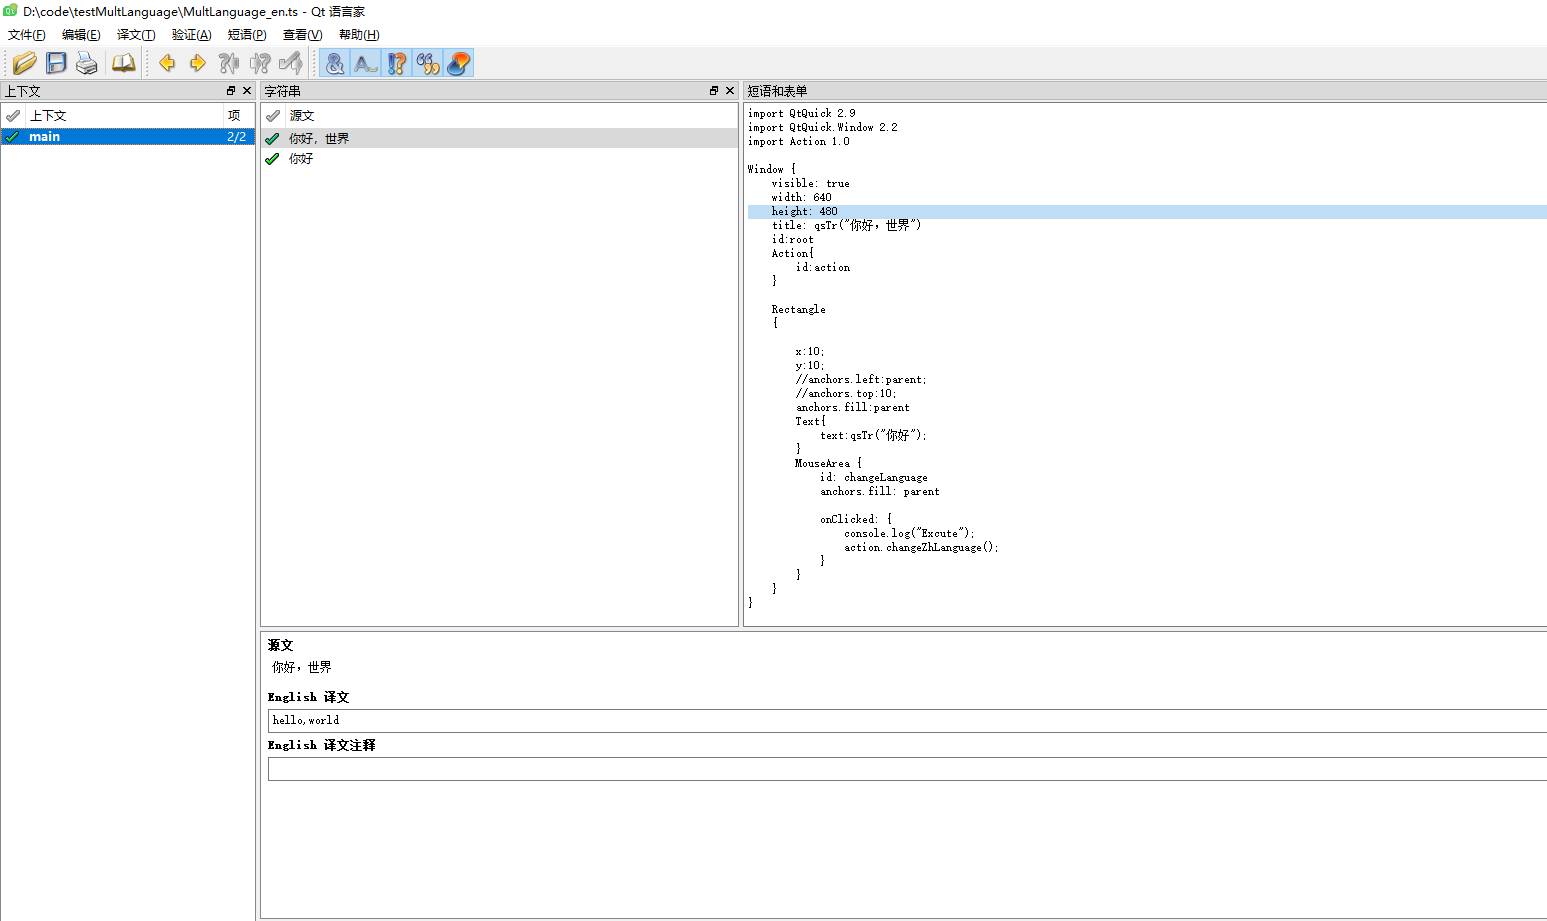Image resolution: width=1547 pixels, height=921 pixels.
Task: Open the 短语(P) menu
Action: point(247,35)
